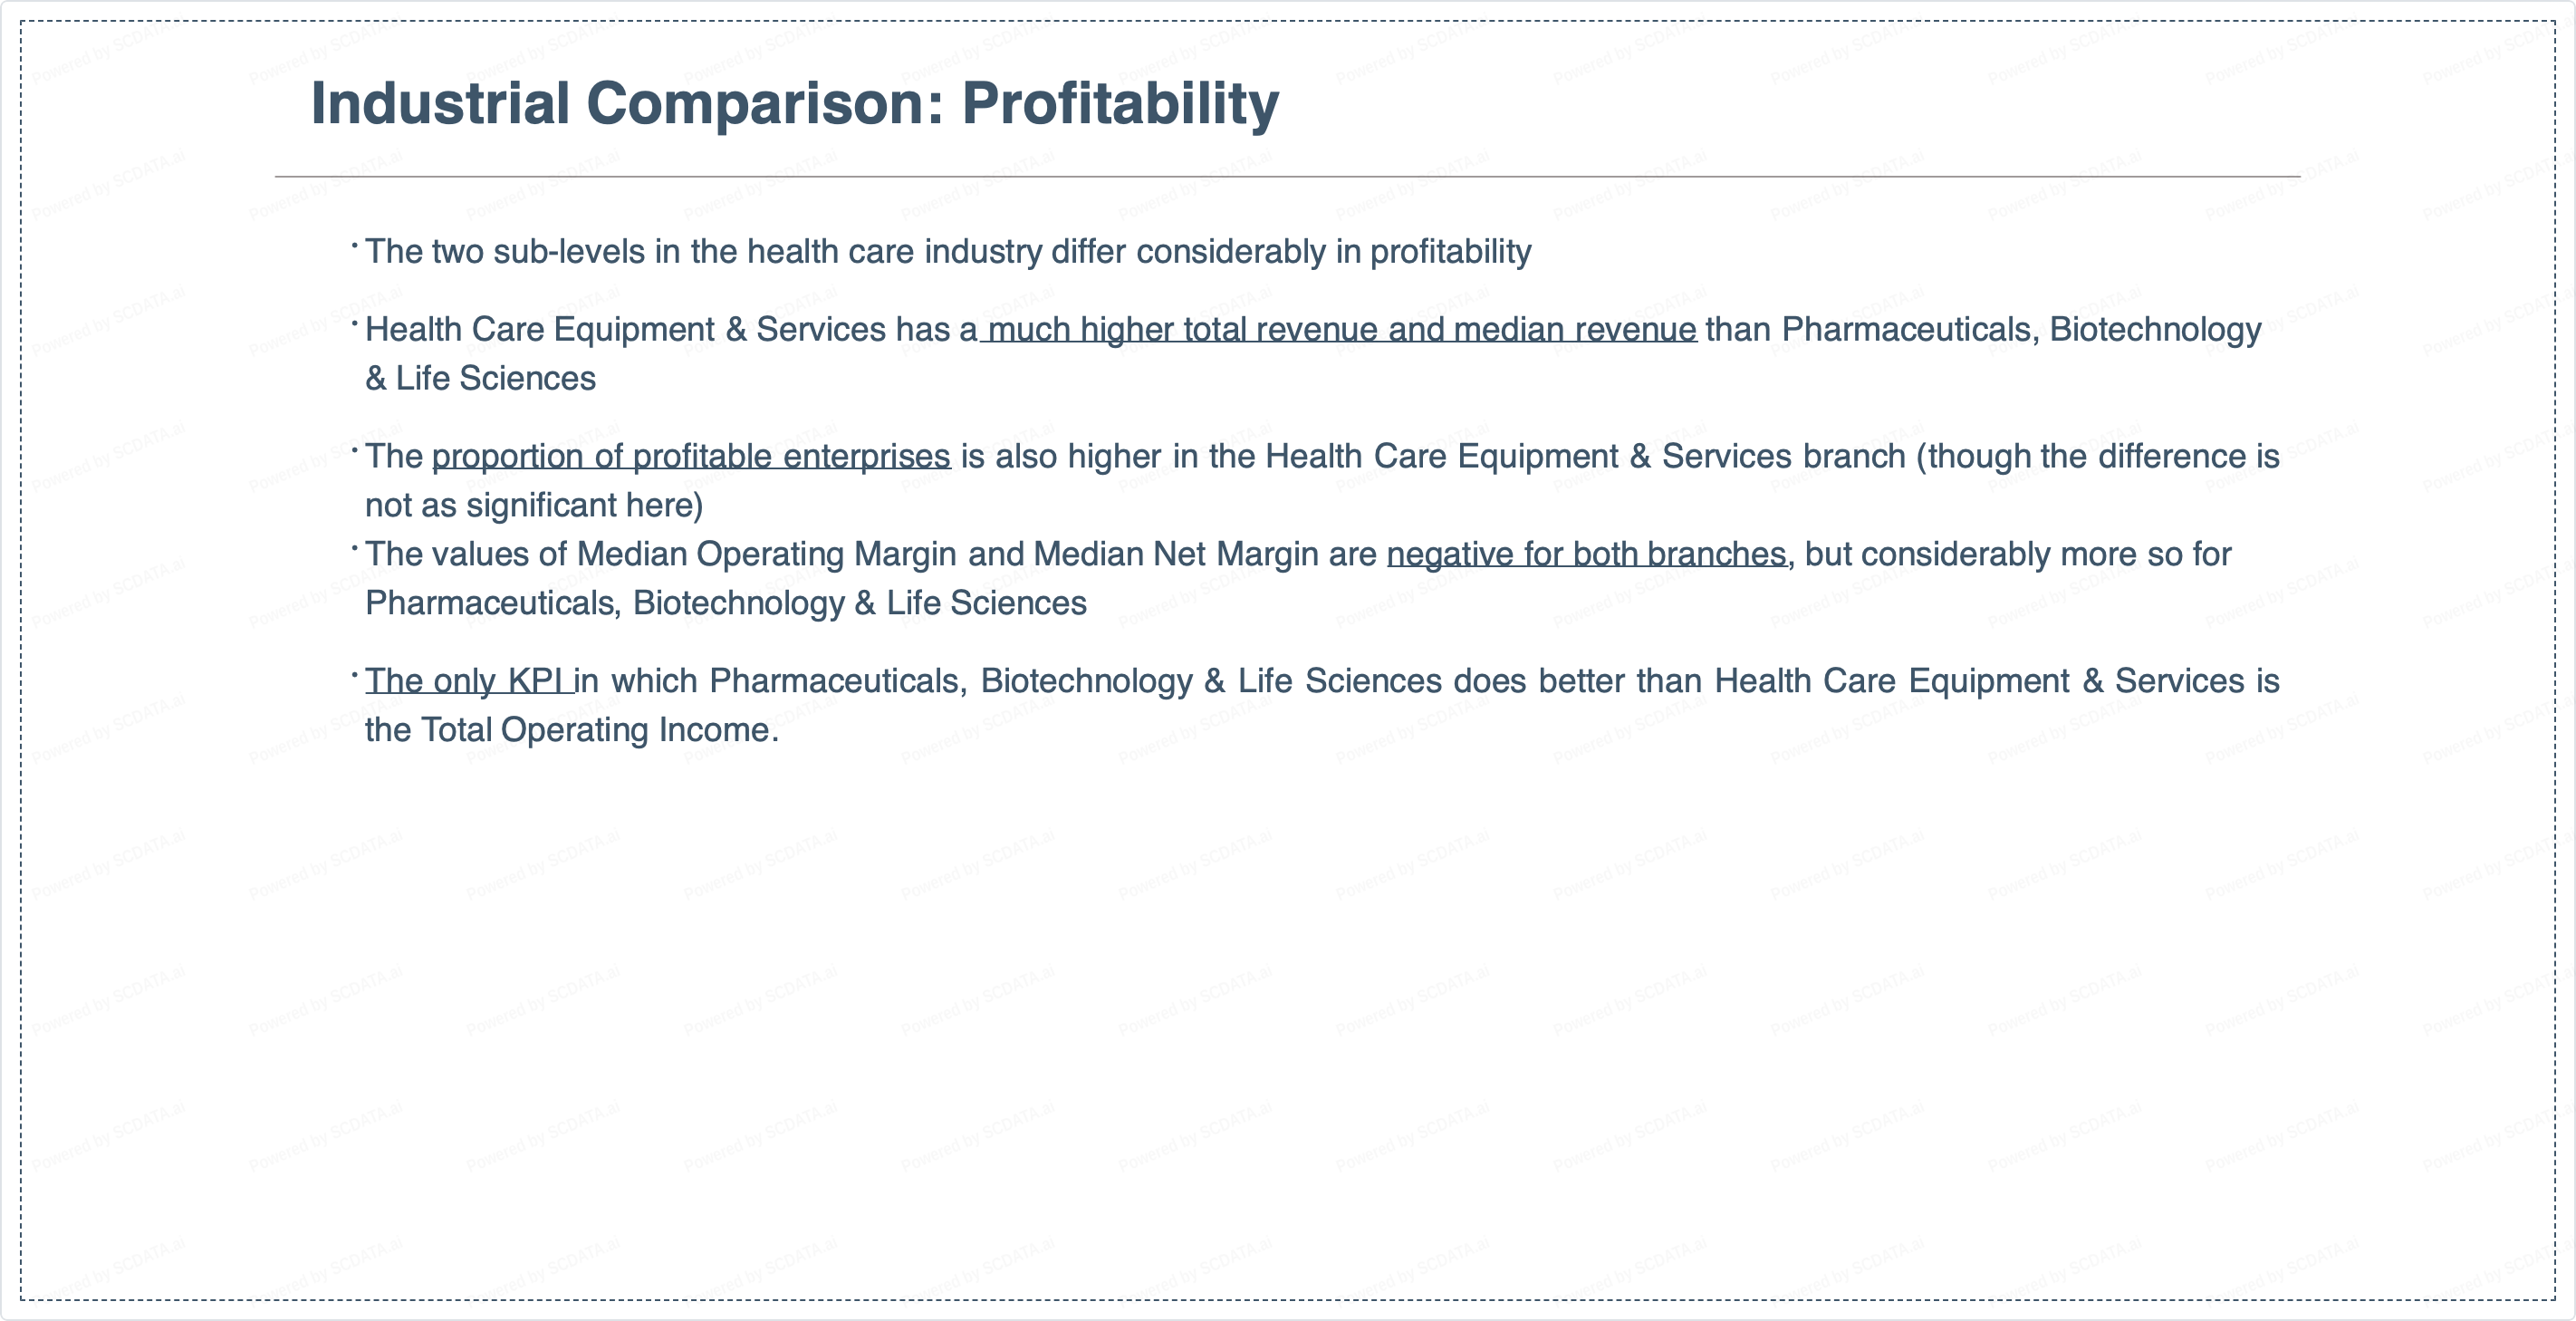Click the word 'Industrial' in the title
The image size is (2576, 1321).
pos(441,104)
